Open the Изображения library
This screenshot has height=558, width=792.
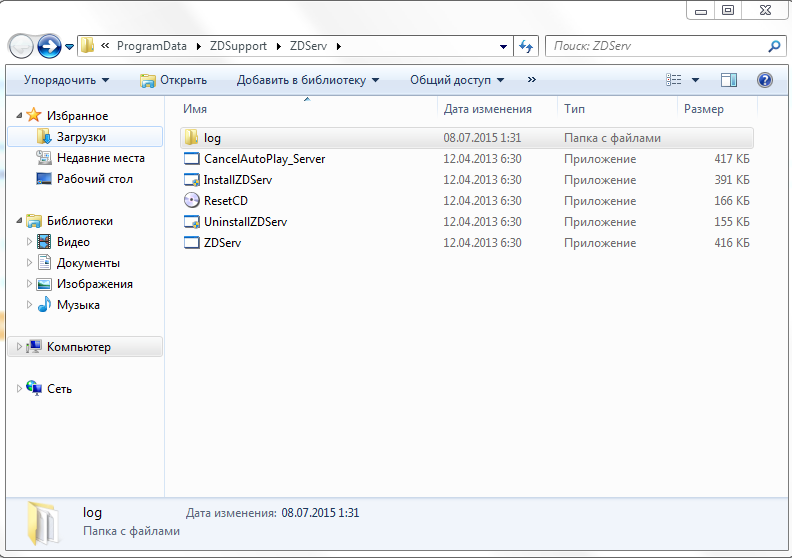(94, 284)
